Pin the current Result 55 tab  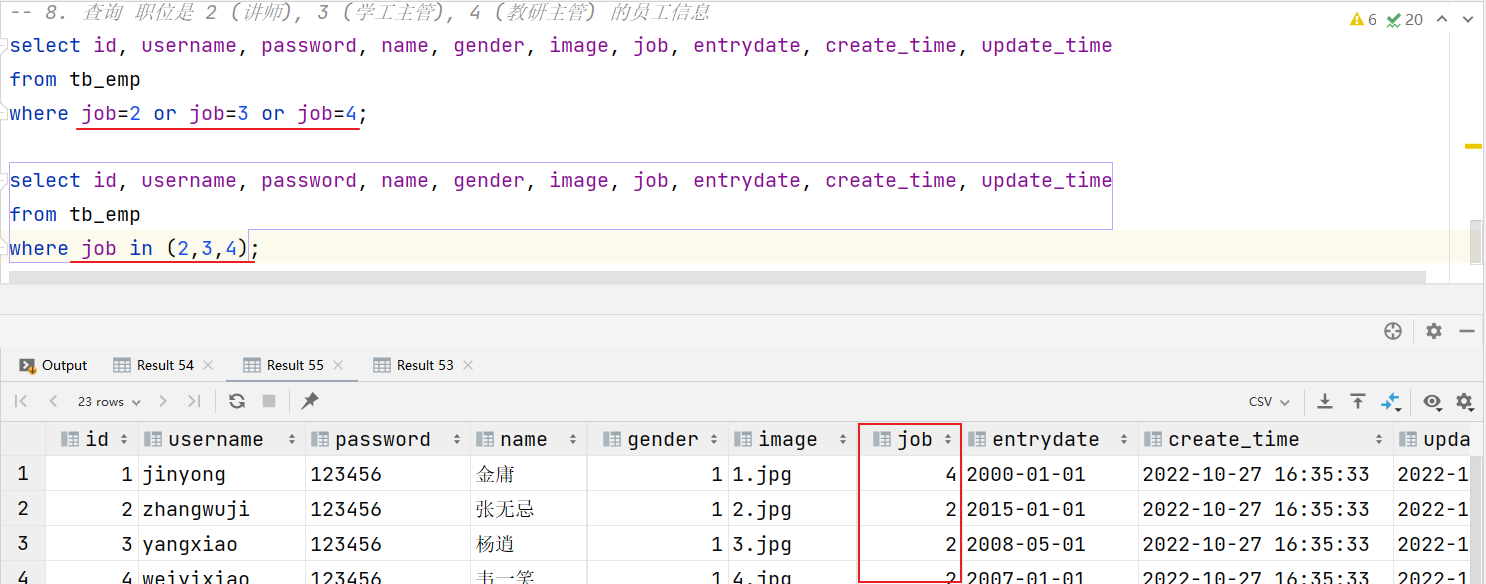pyautogui.click(x=310, y=401)
